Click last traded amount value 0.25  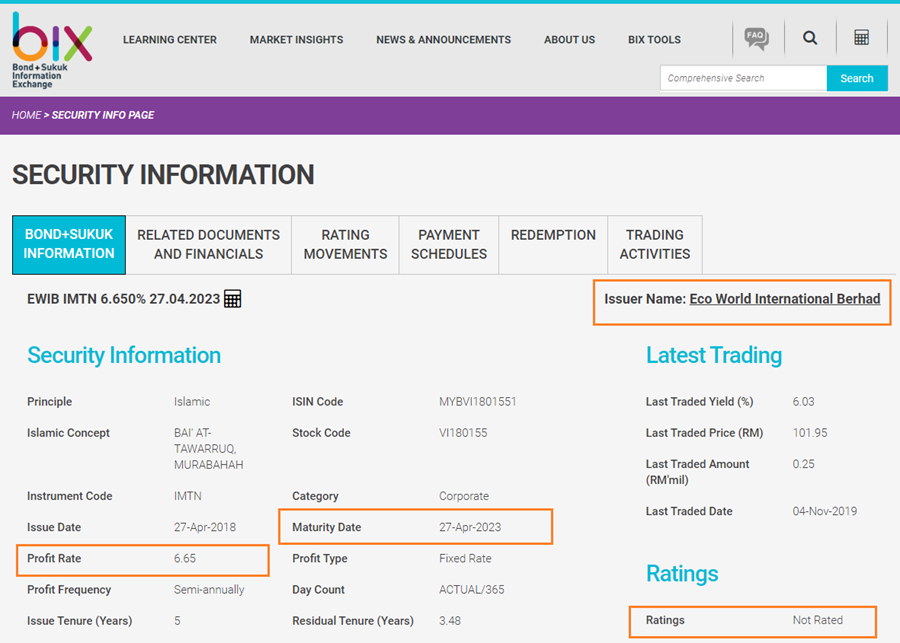tap(804, 464)
